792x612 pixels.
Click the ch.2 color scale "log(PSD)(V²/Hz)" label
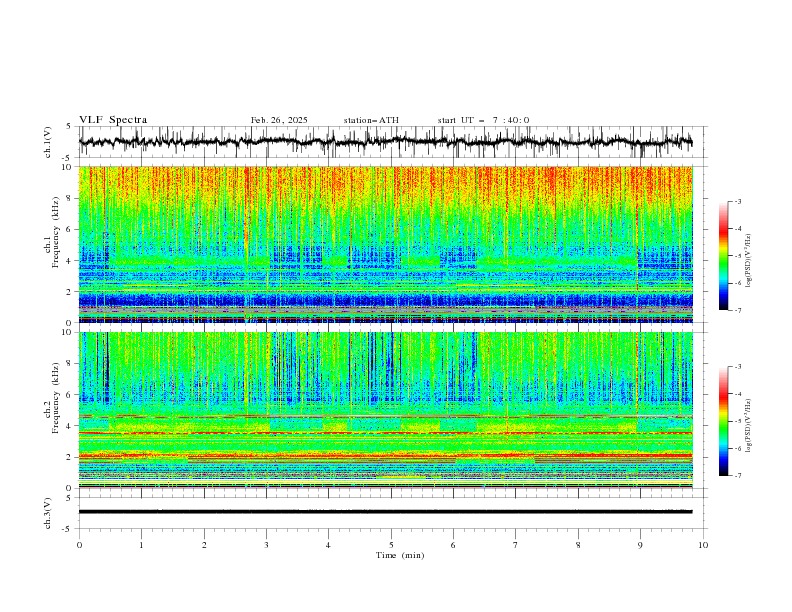(749, 426)
